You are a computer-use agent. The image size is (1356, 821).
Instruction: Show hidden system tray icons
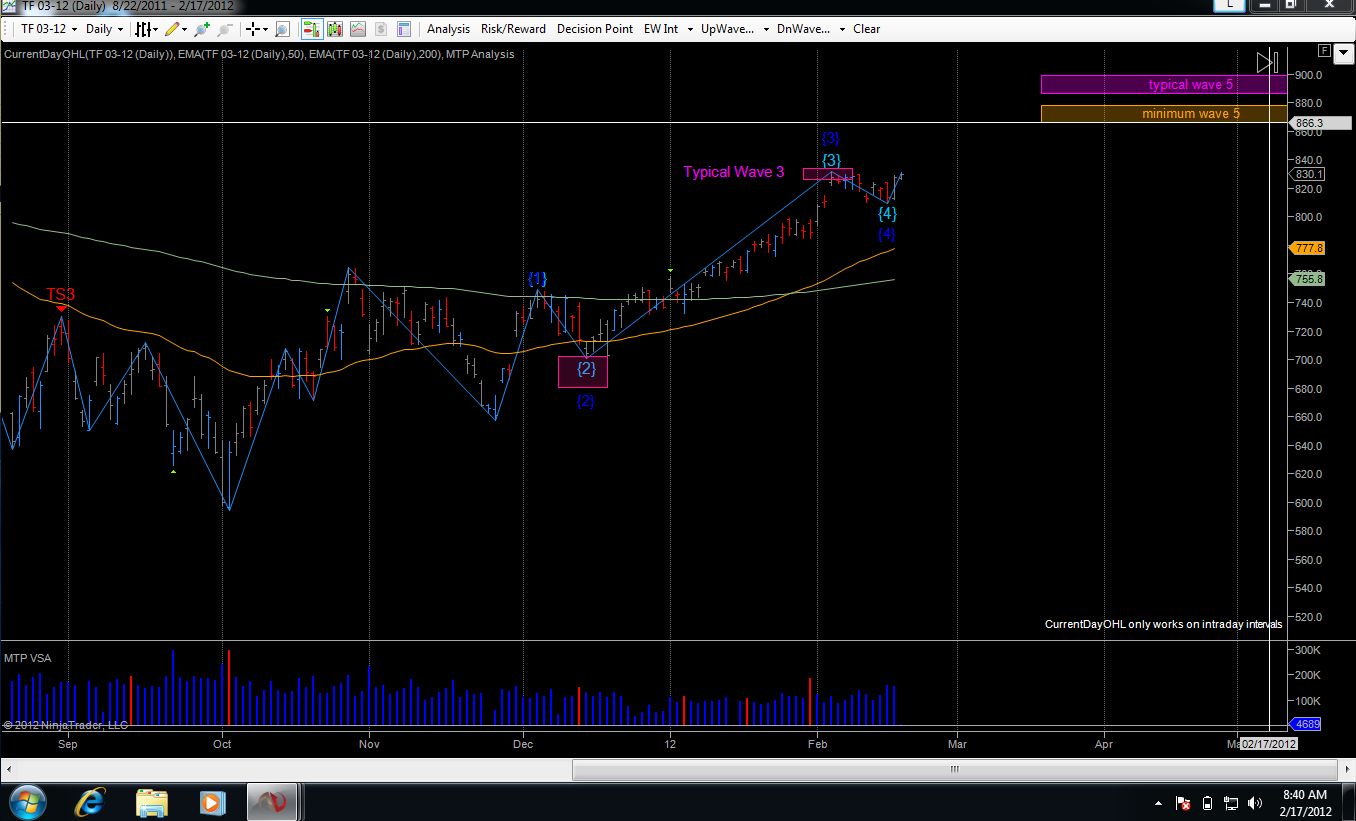[x=1158, y=803]
